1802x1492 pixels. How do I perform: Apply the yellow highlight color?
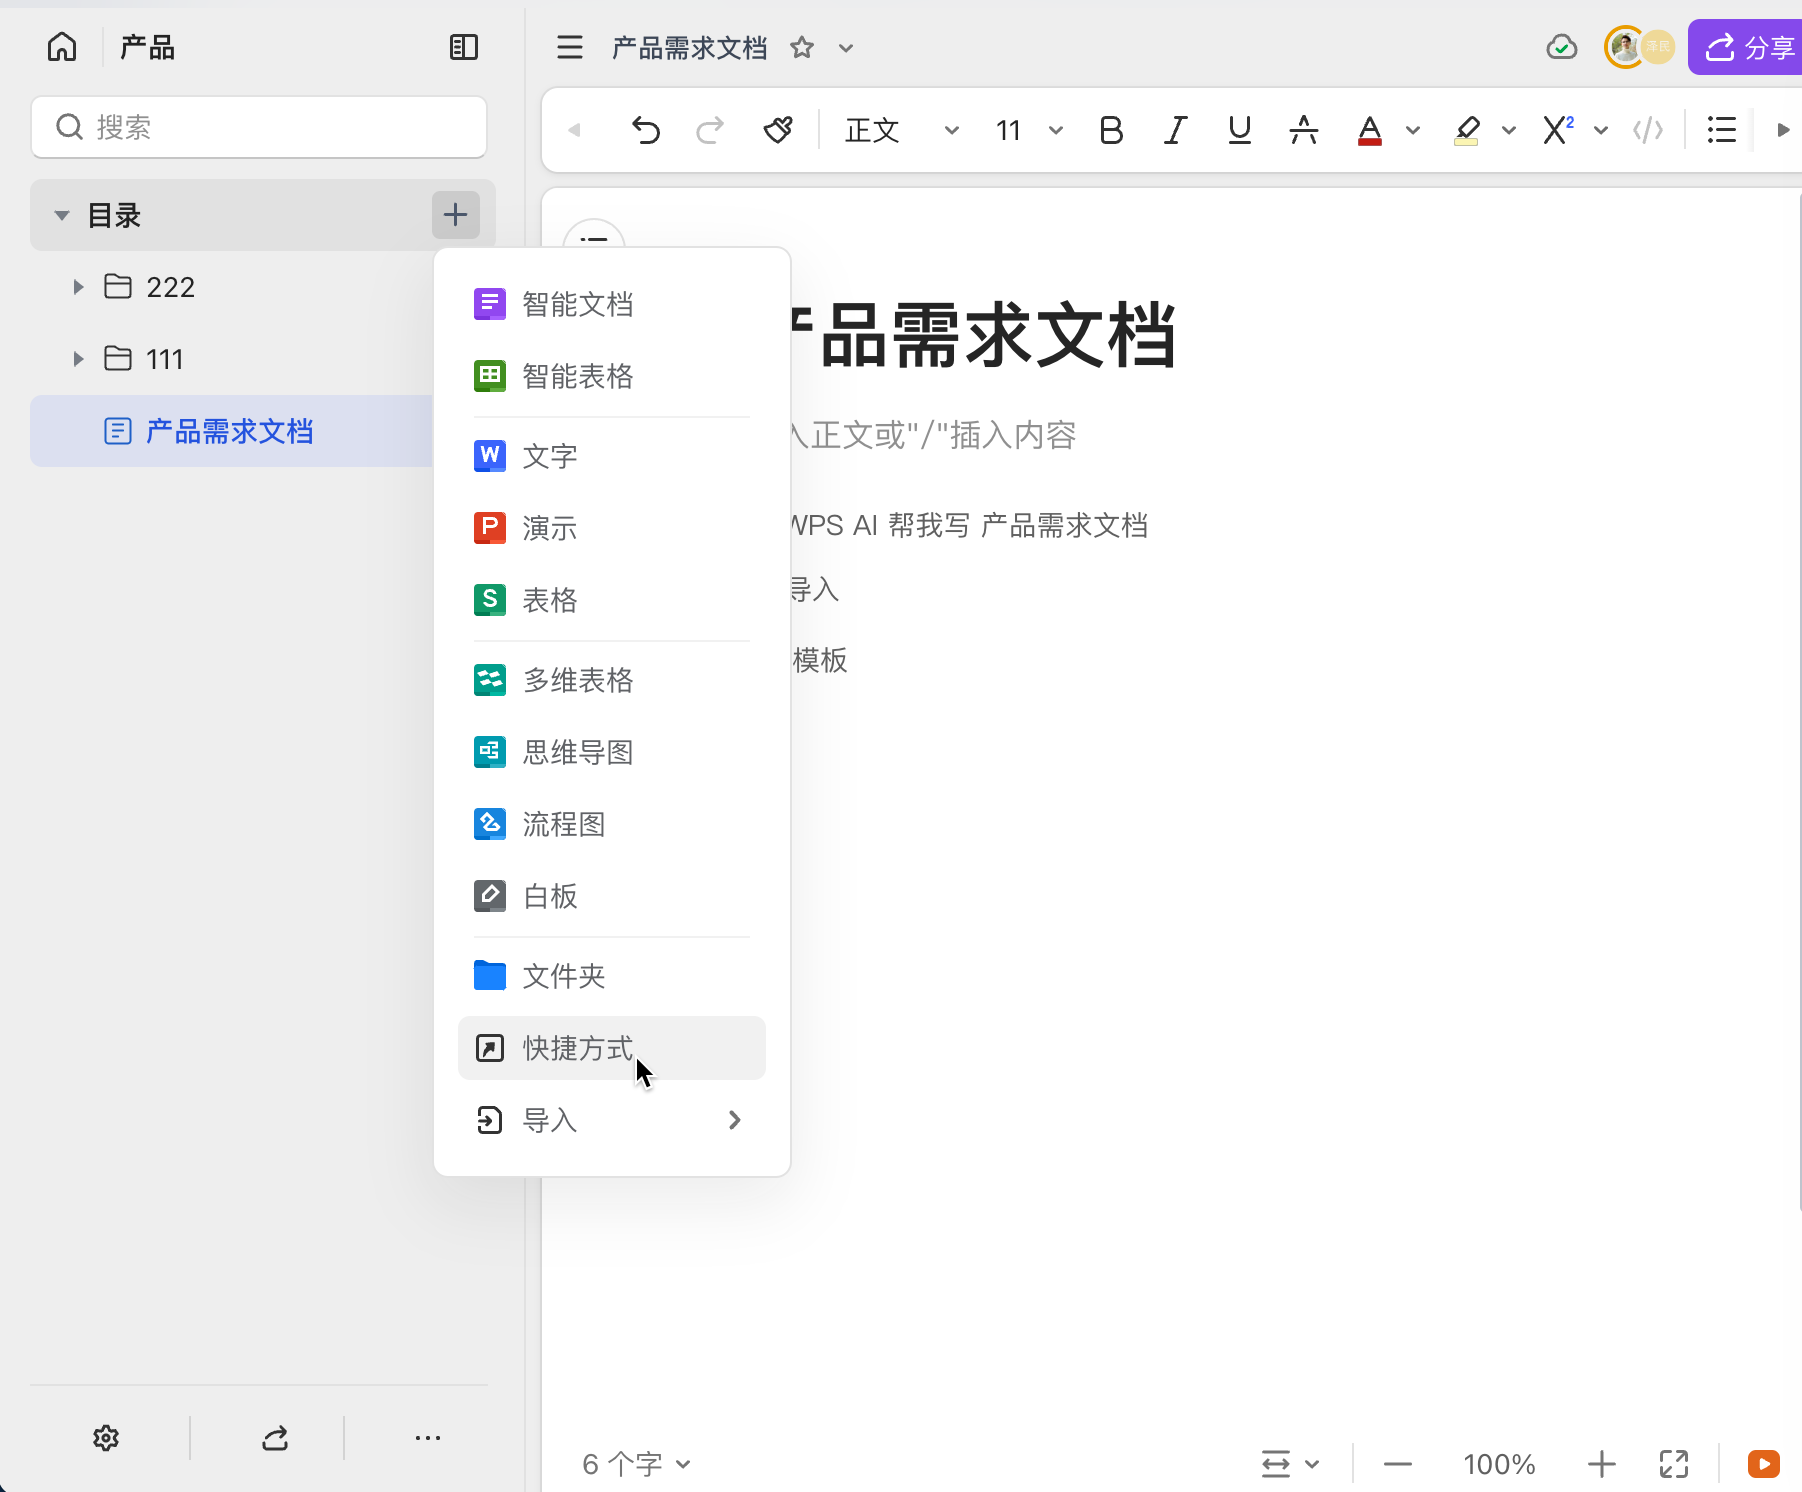(x=1466, y=130)
